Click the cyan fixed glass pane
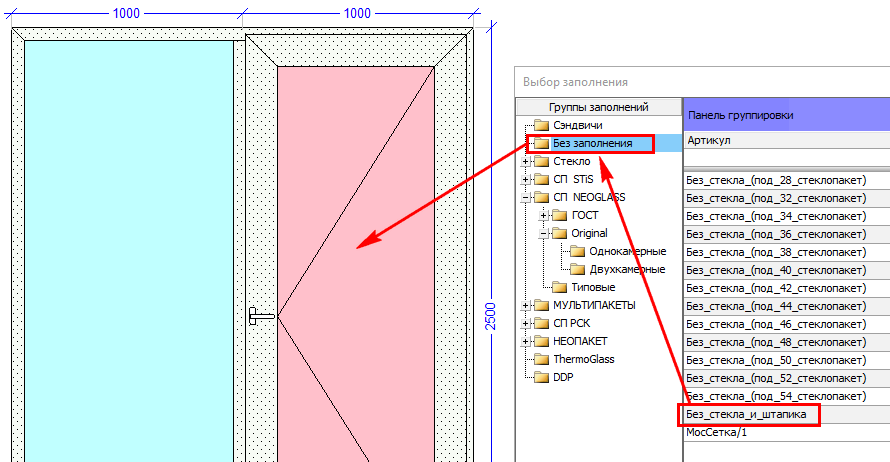The image size is (890, 462). pos(129,251)
